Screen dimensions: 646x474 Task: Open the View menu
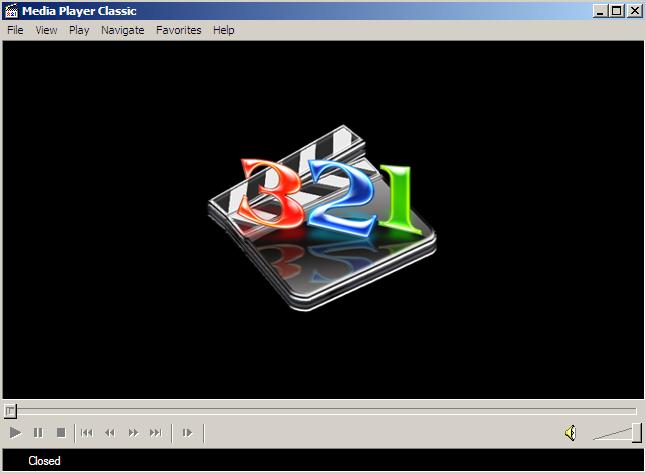(x=46, y=30)
